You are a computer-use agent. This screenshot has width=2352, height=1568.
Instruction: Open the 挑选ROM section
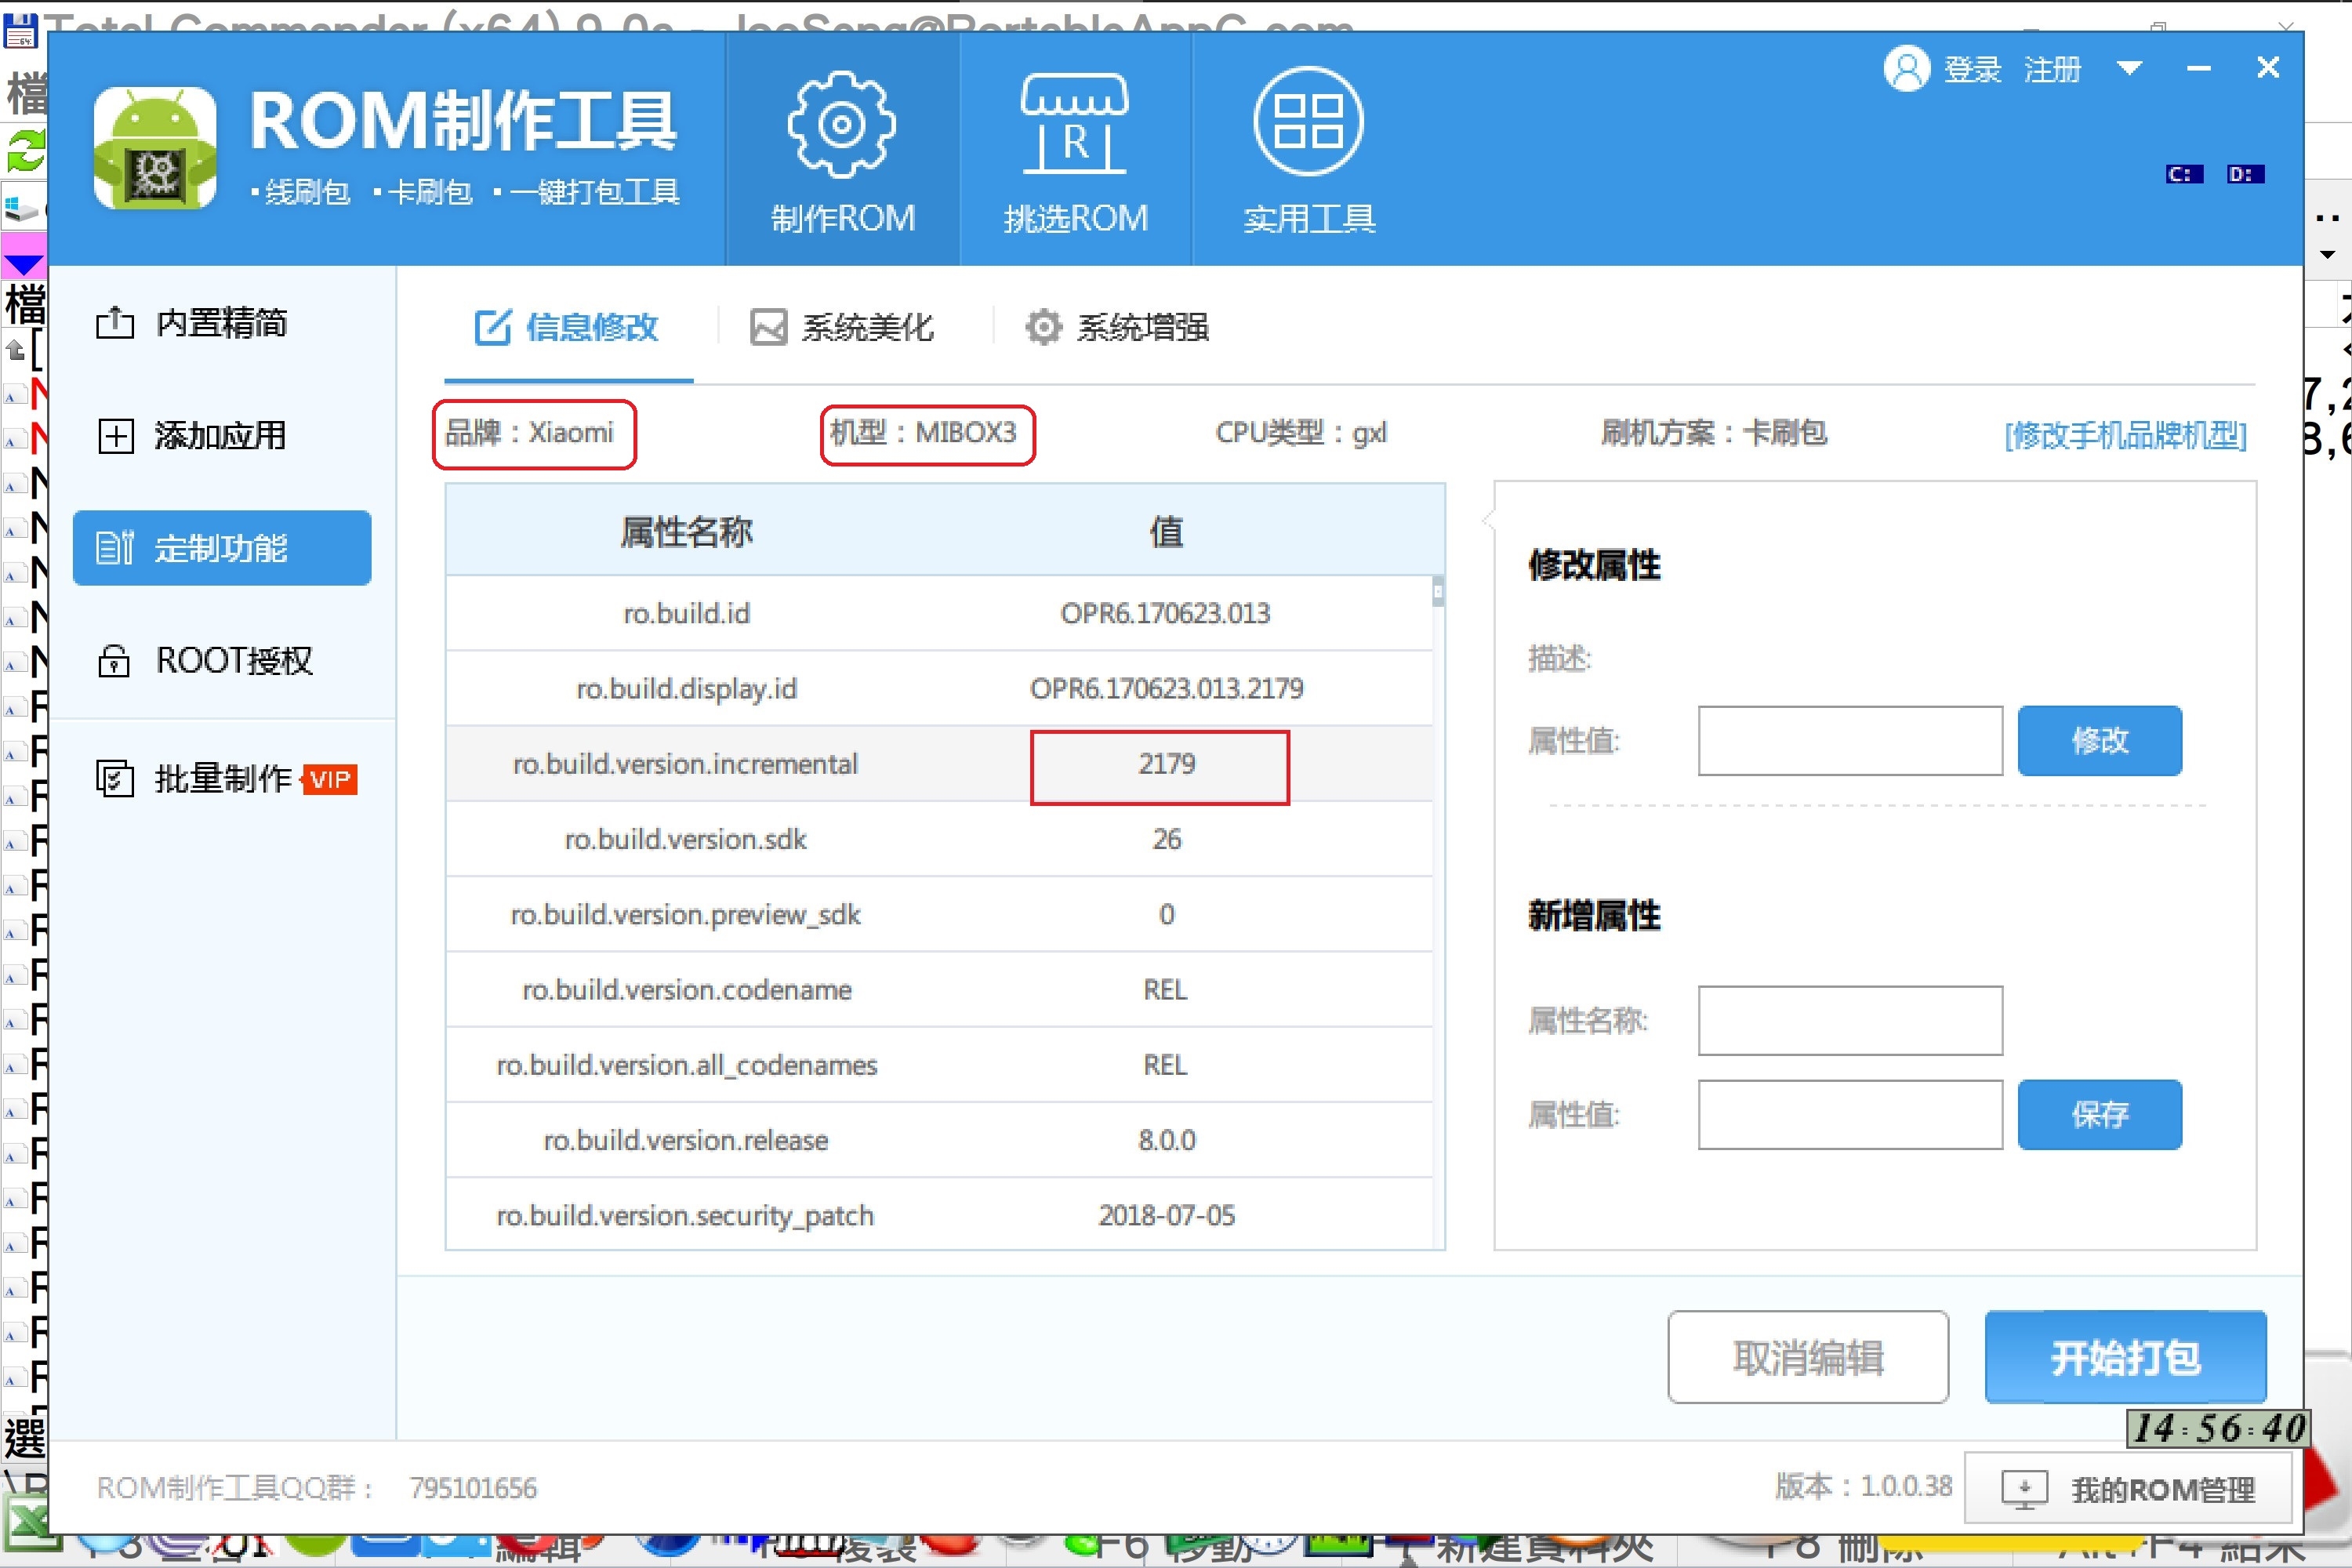tap(1076, 150)
